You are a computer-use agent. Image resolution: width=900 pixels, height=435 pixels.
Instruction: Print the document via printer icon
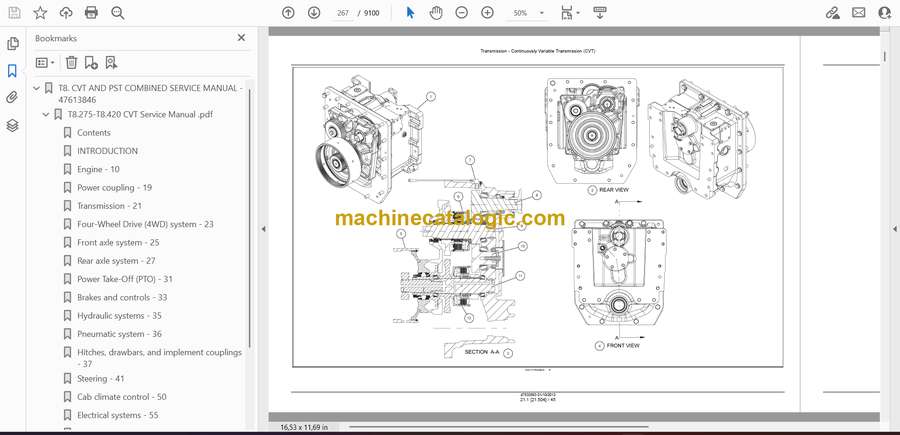point(91,13)
